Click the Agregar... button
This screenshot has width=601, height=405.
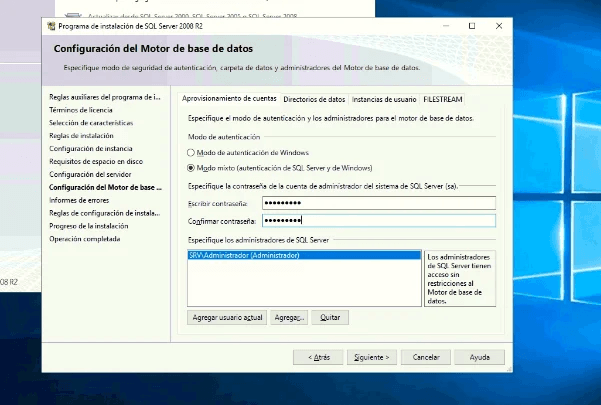(288, 317)
